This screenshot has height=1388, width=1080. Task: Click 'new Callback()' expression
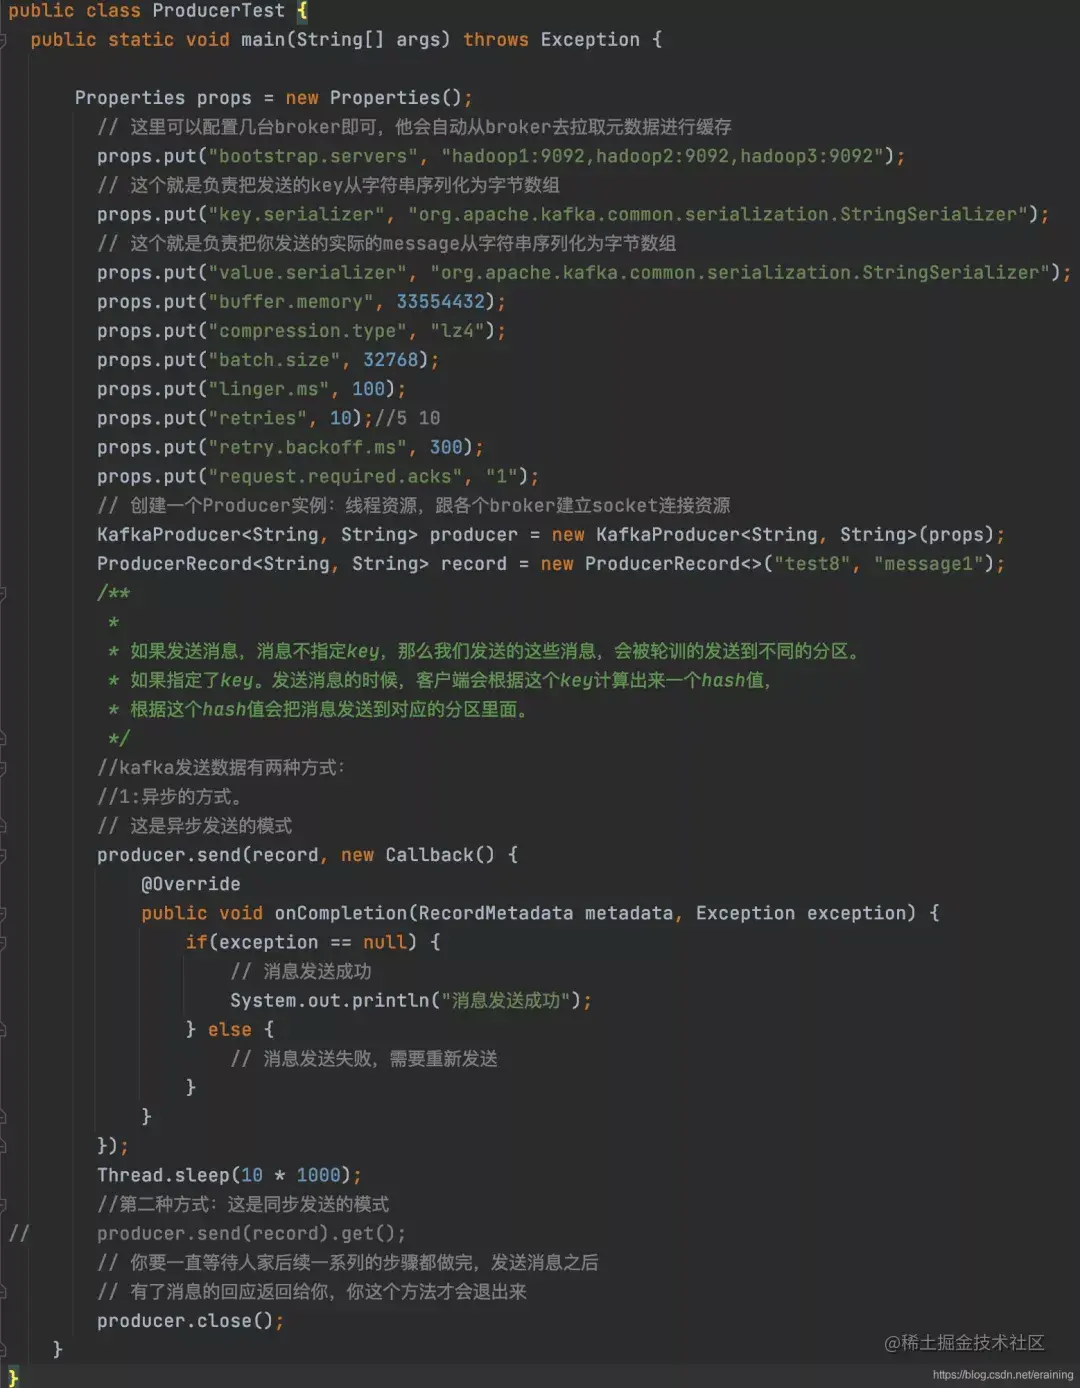(x=418, y=855)
